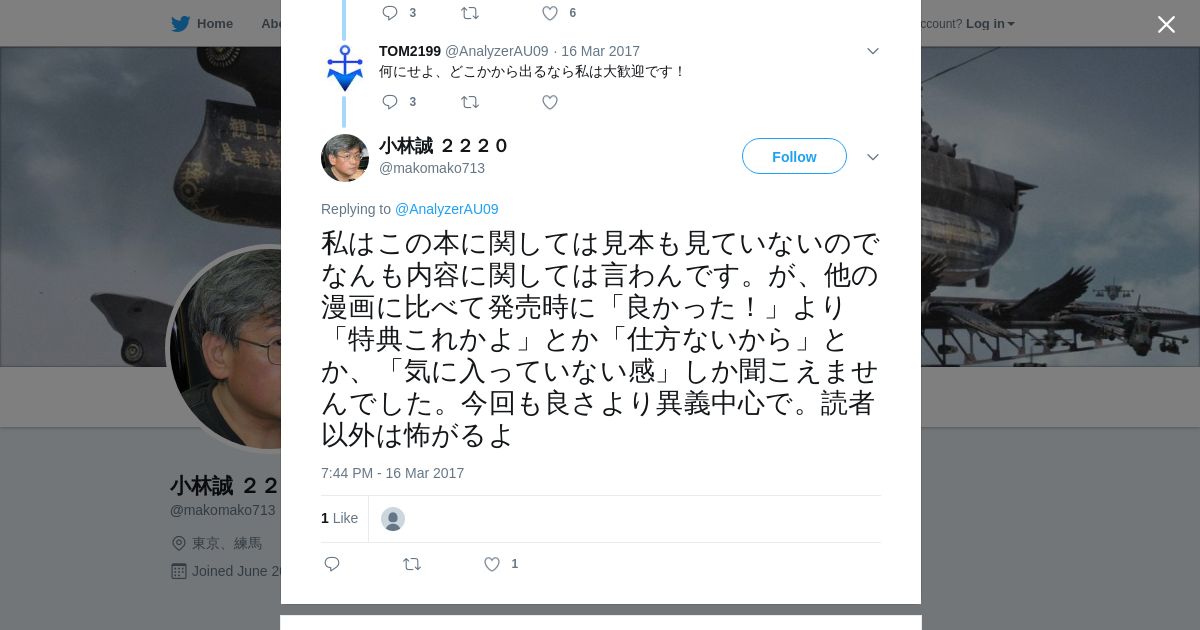Go to Twitter Home tab
This screenshot has width=1200, height=630.
202,24
